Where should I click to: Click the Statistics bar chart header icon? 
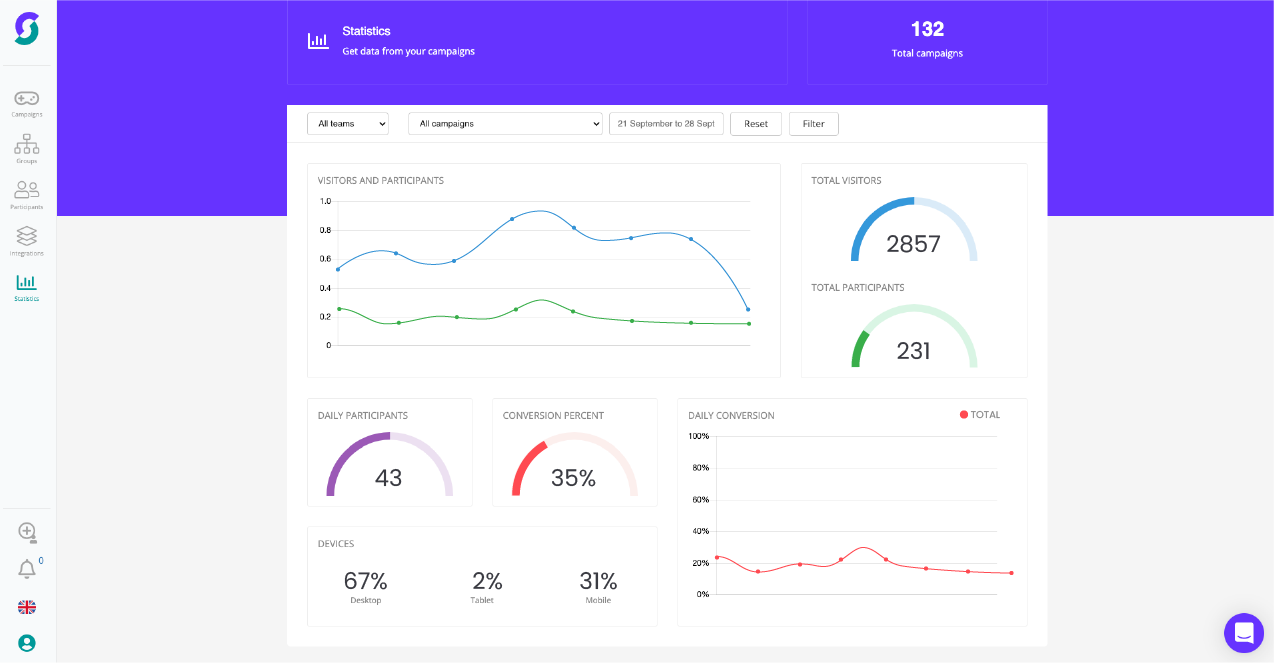click(318, 41)
